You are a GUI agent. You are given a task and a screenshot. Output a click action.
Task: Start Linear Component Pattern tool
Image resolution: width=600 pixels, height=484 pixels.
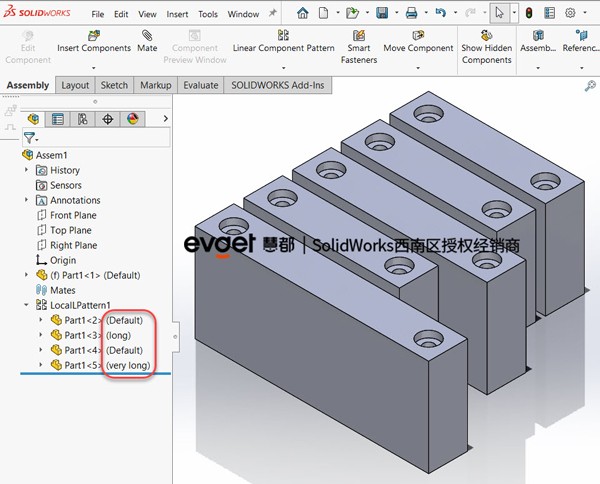284,41
